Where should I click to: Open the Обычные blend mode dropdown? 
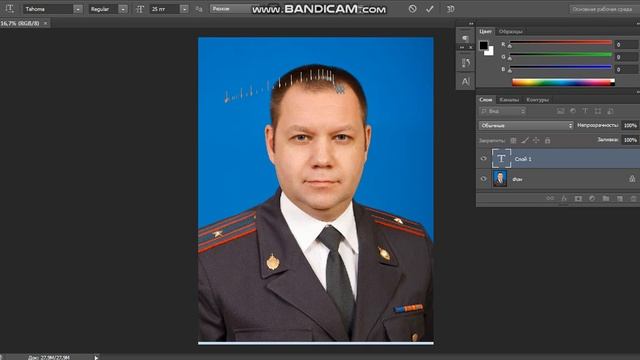[x=526, y=125]
